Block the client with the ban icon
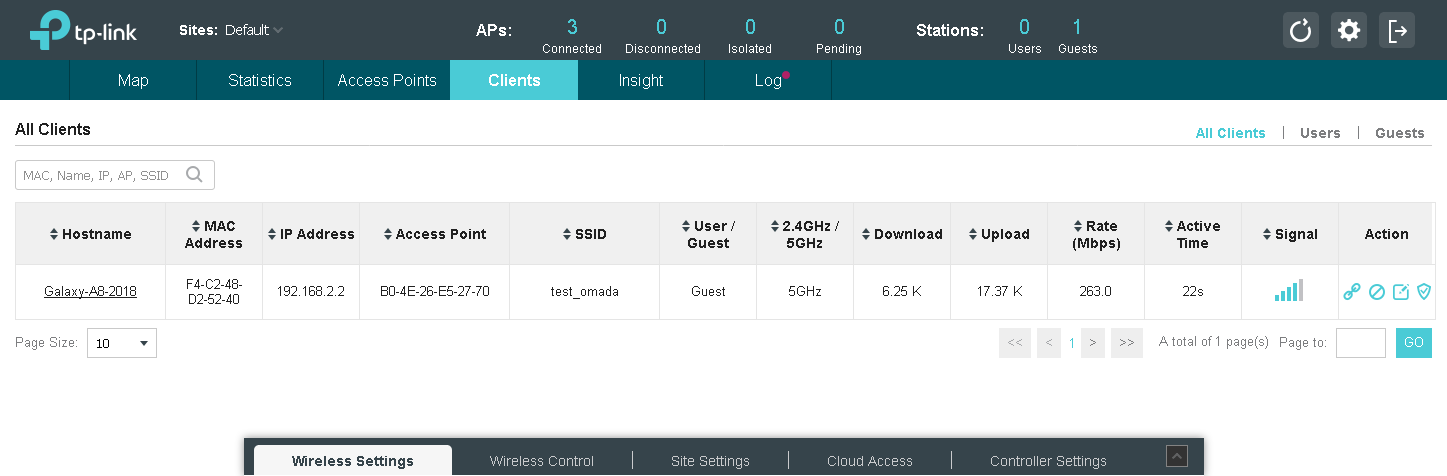This screenshot has width=1447, height=476. [x=1377, y=292]
